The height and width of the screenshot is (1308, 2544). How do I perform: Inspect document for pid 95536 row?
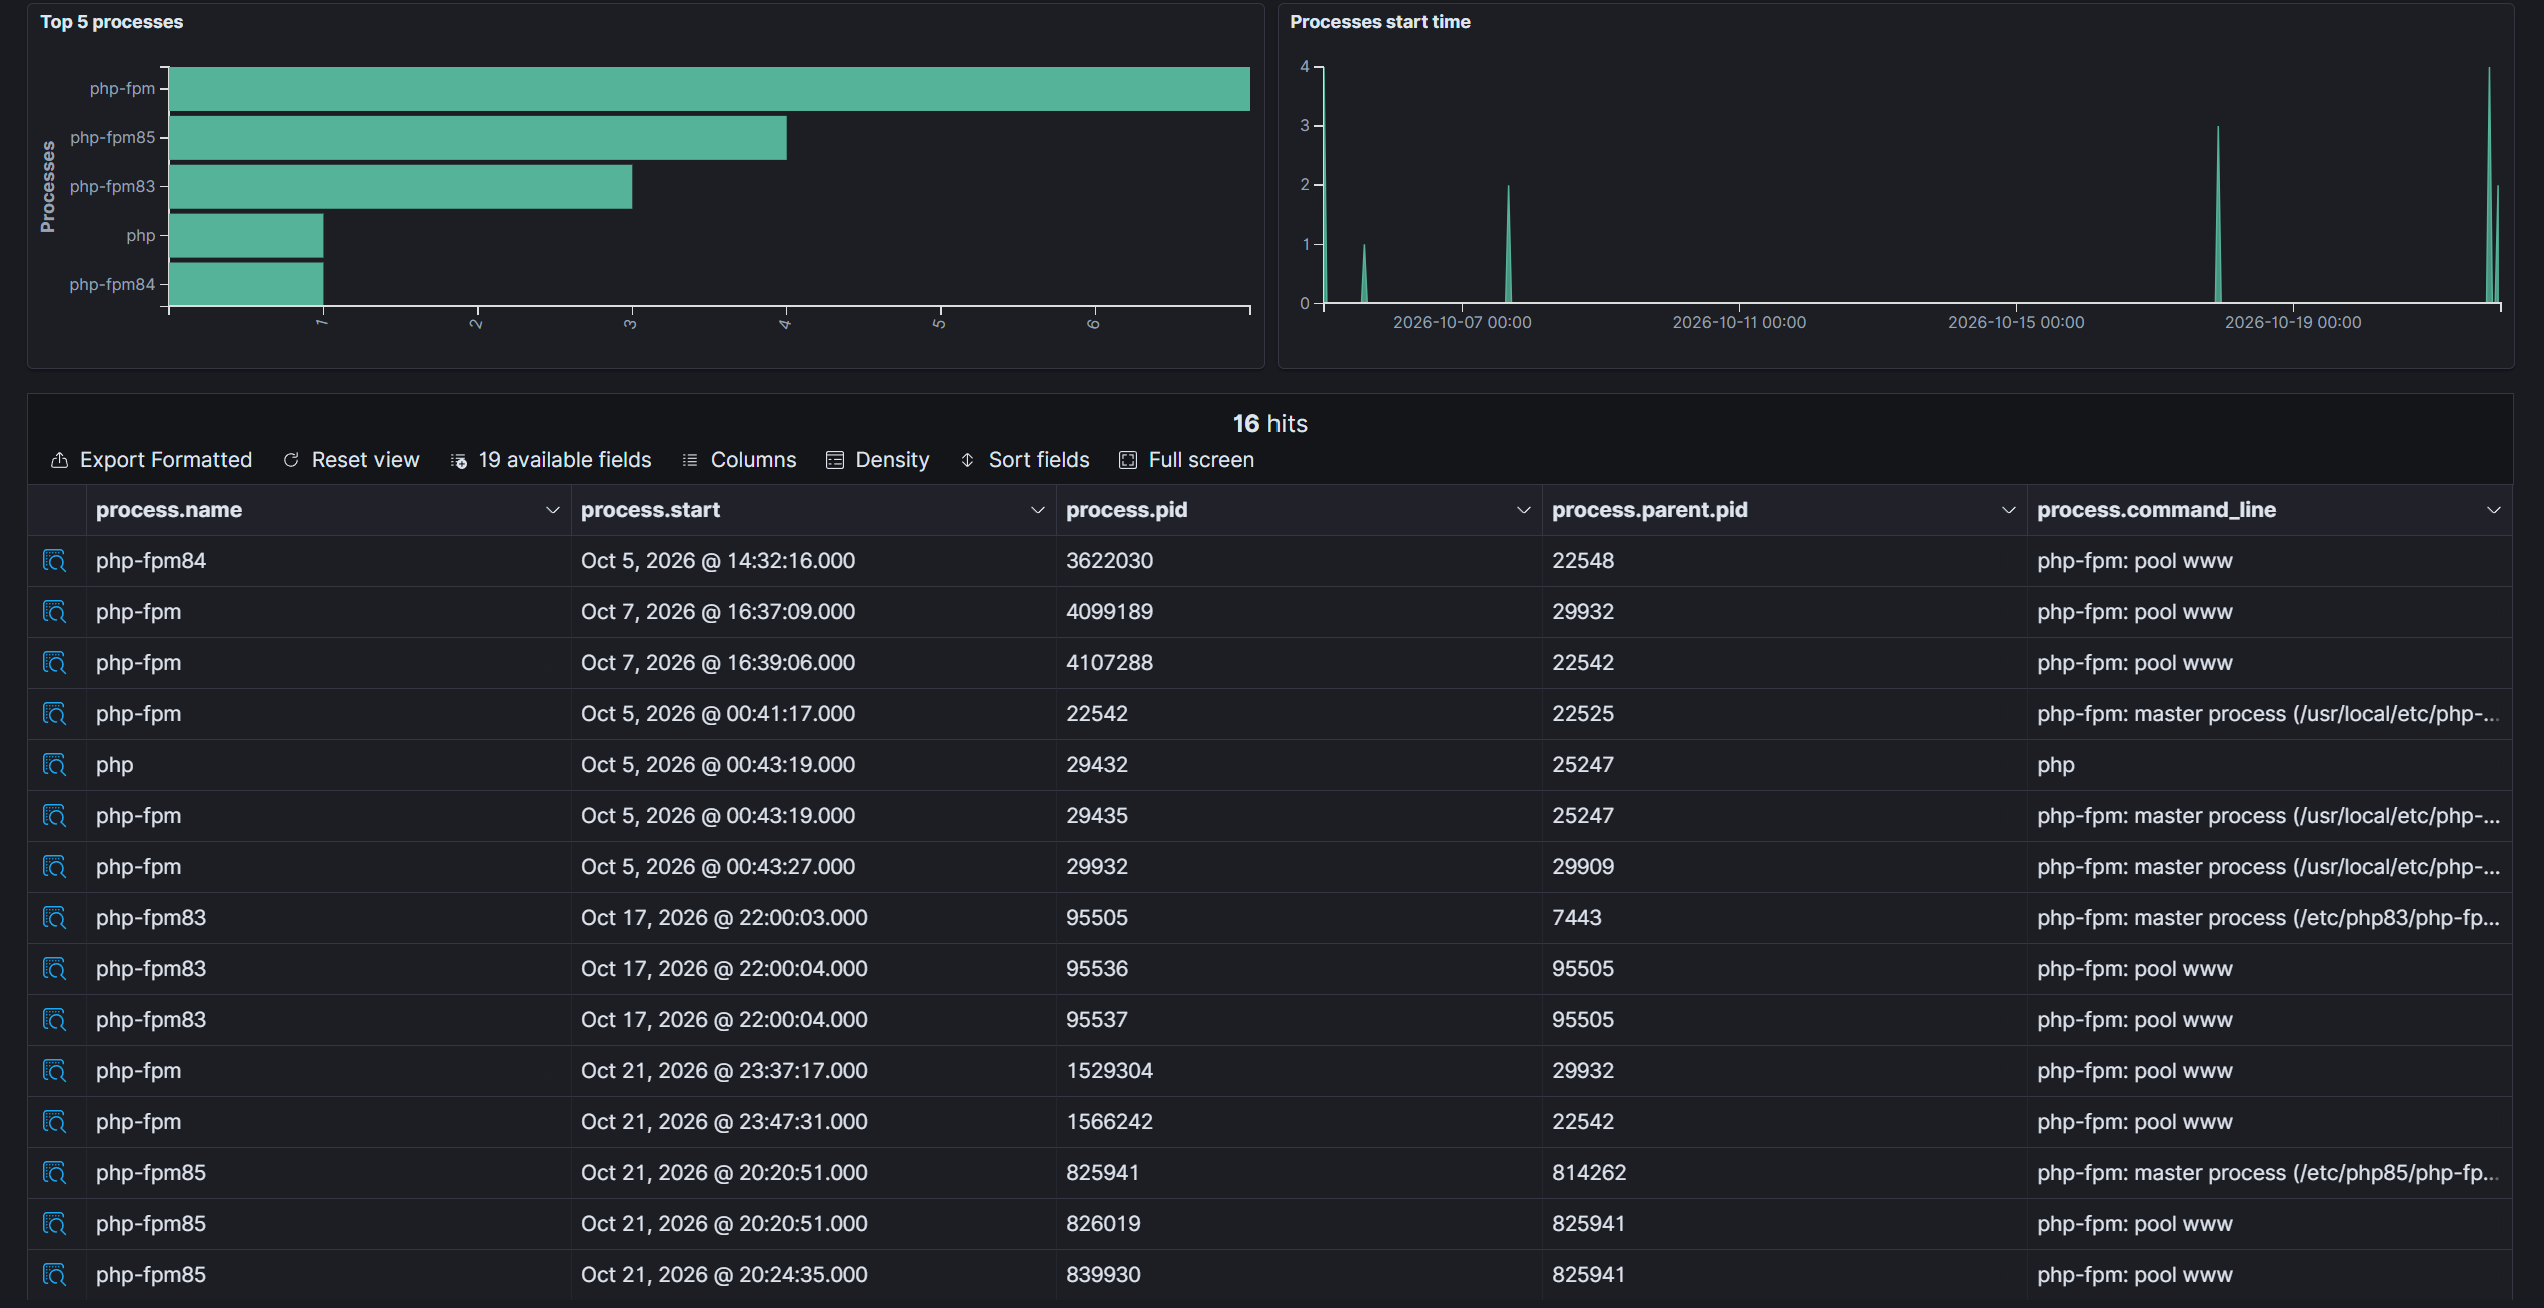[x=55, y=969]
